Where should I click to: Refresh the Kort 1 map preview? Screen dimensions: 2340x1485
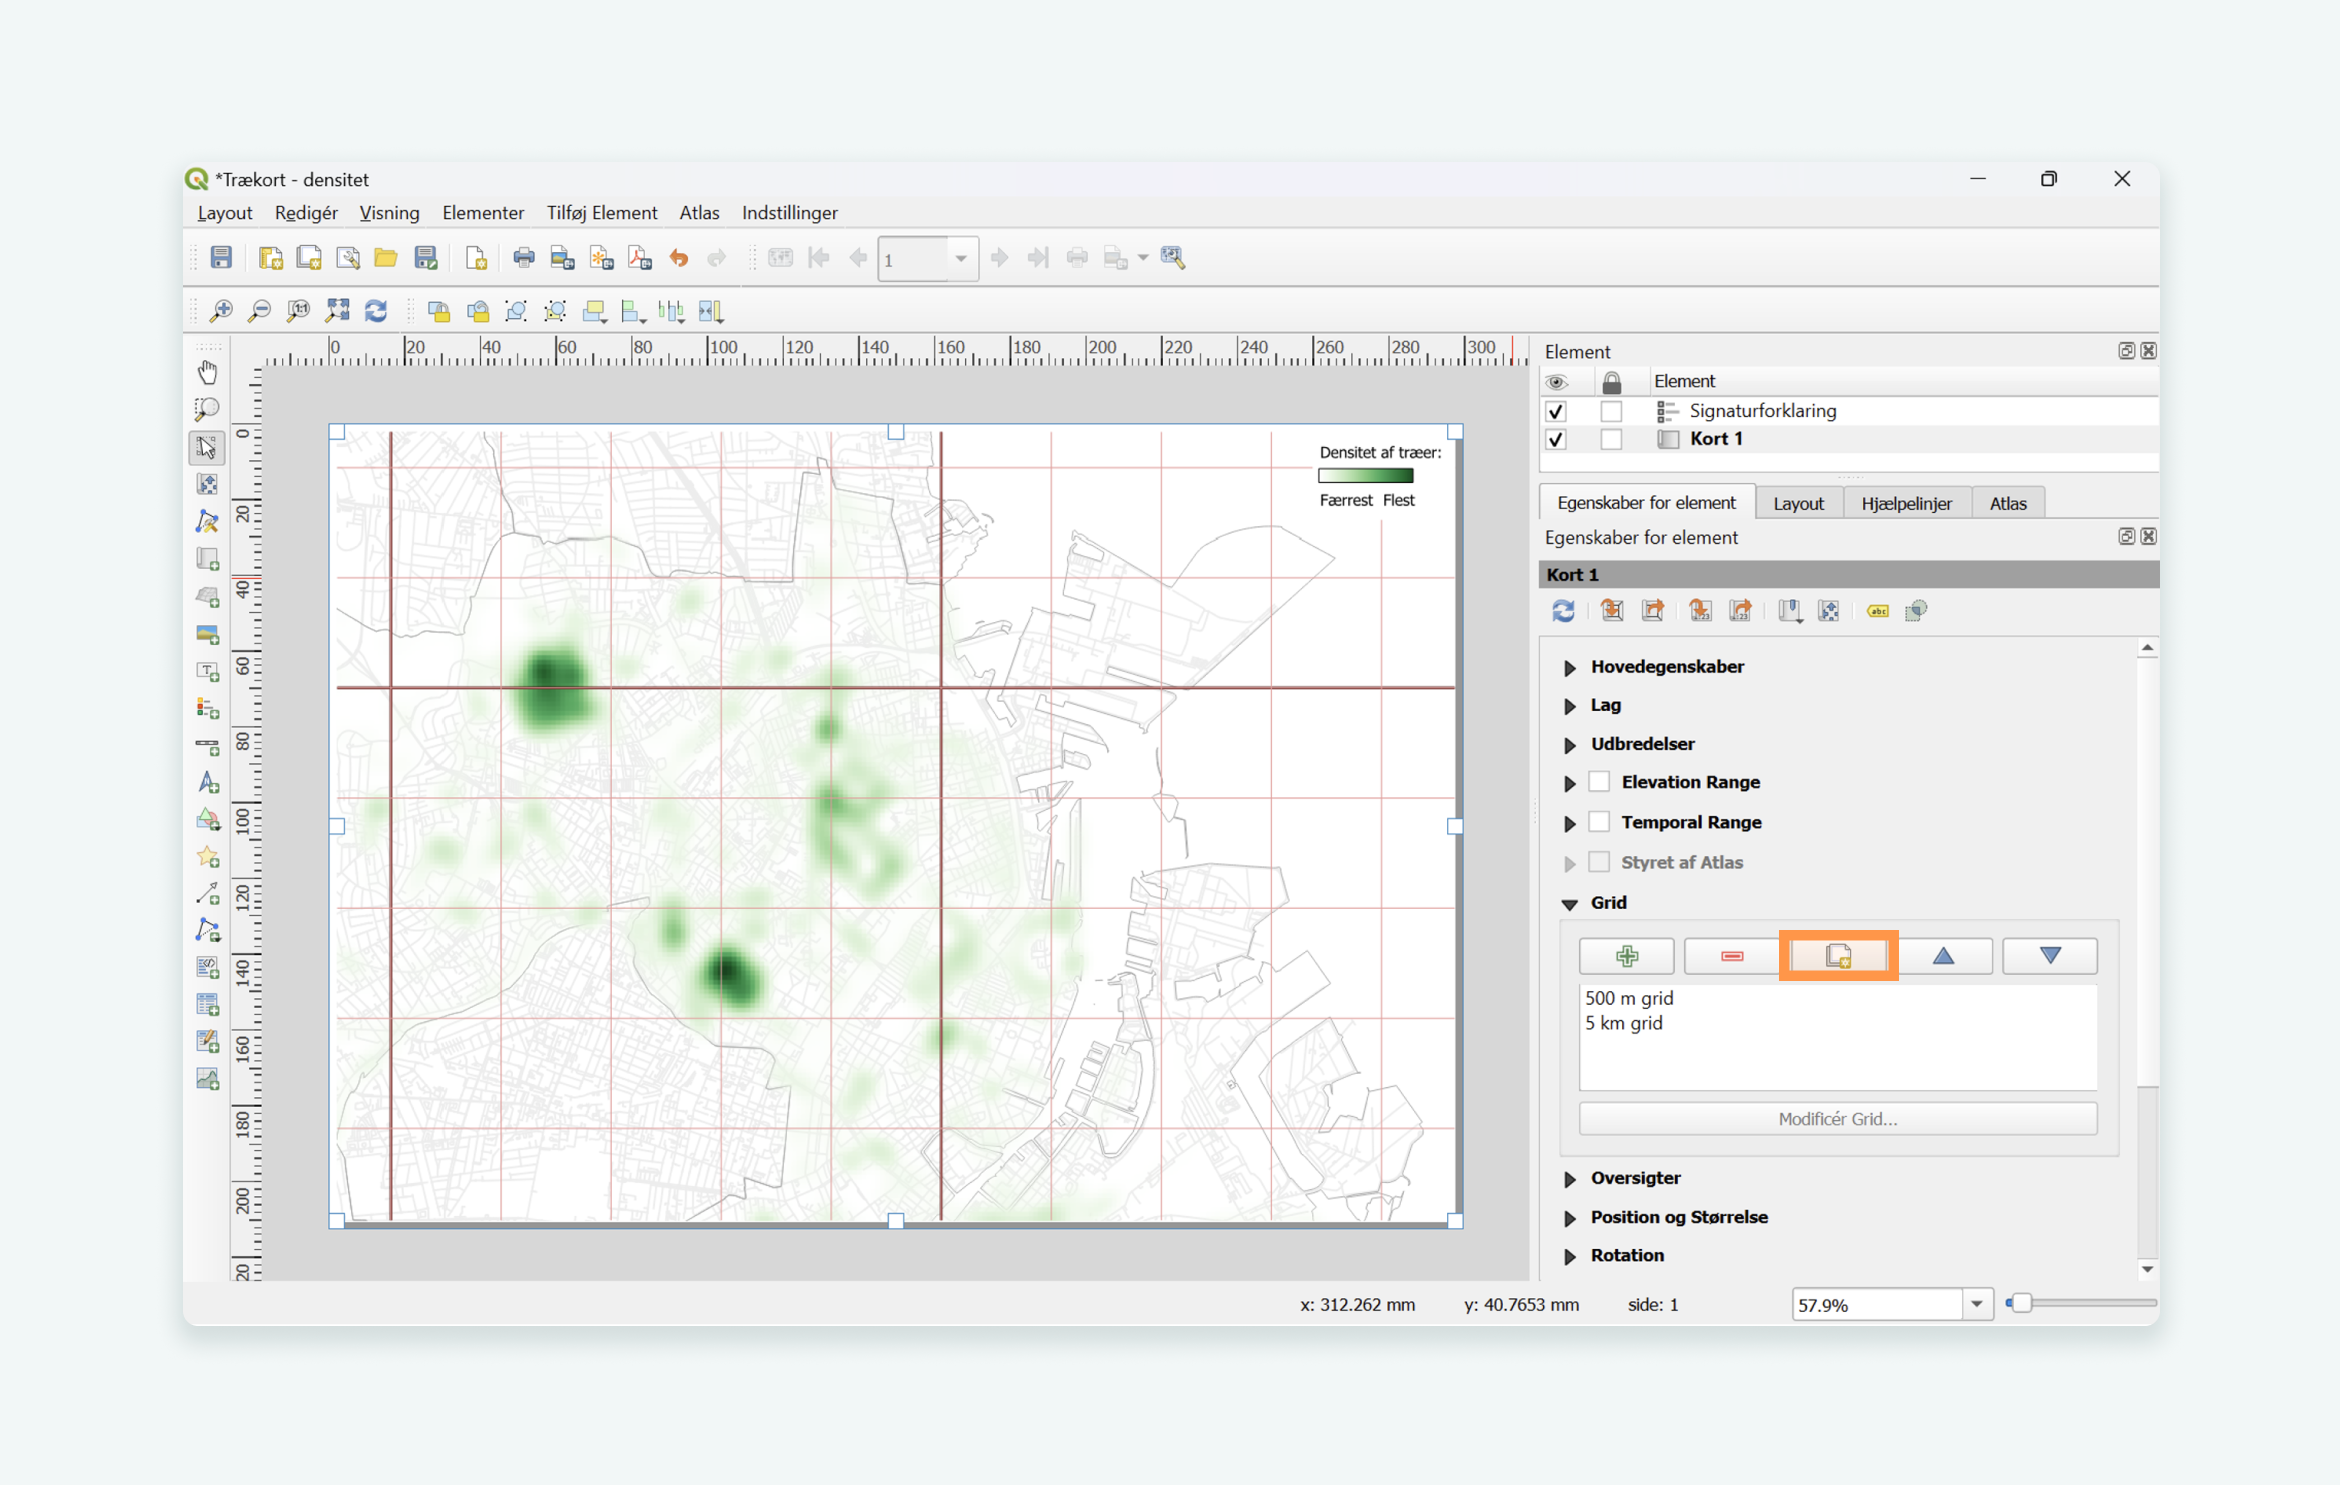1564,610
